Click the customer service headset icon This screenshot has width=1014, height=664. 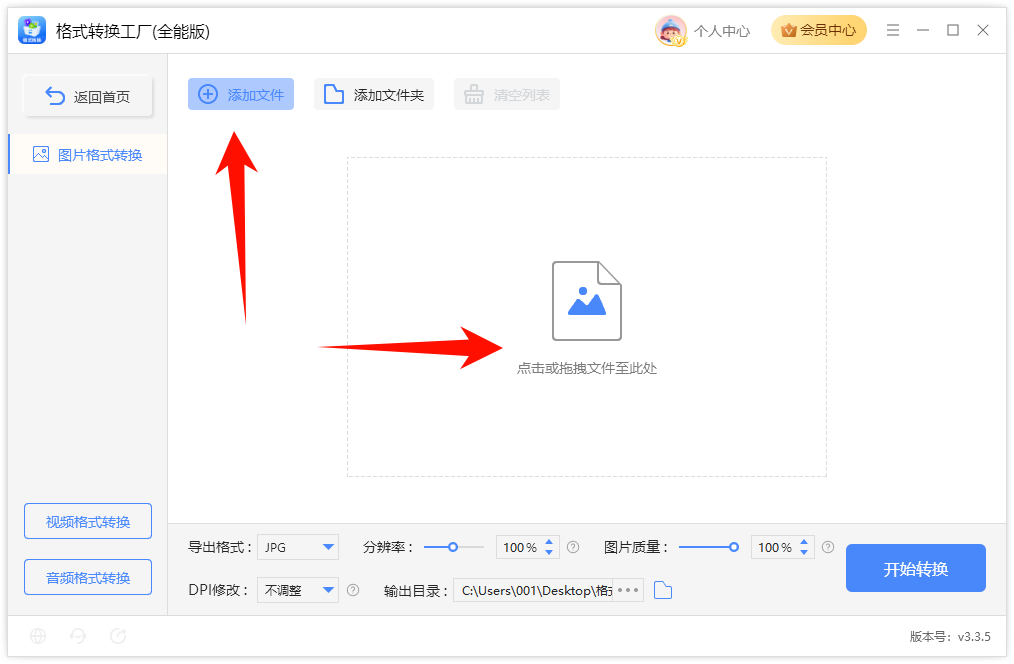pos(78,636)
